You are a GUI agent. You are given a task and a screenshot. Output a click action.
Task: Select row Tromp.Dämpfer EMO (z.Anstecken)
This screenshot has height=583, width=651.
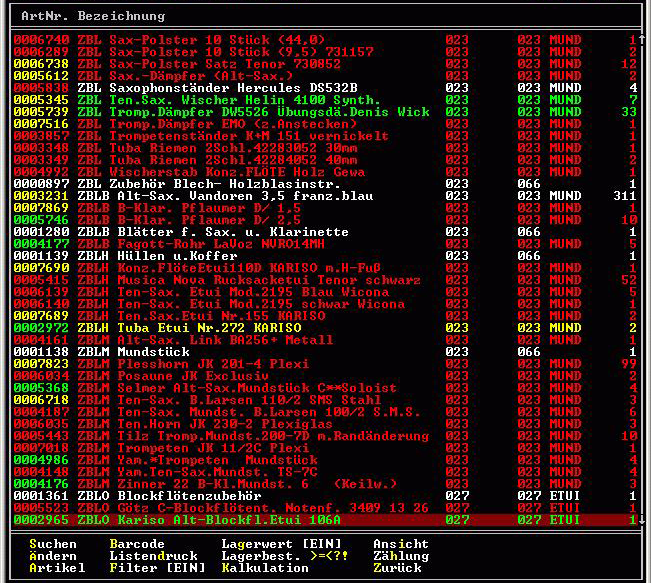click(325, 124)
